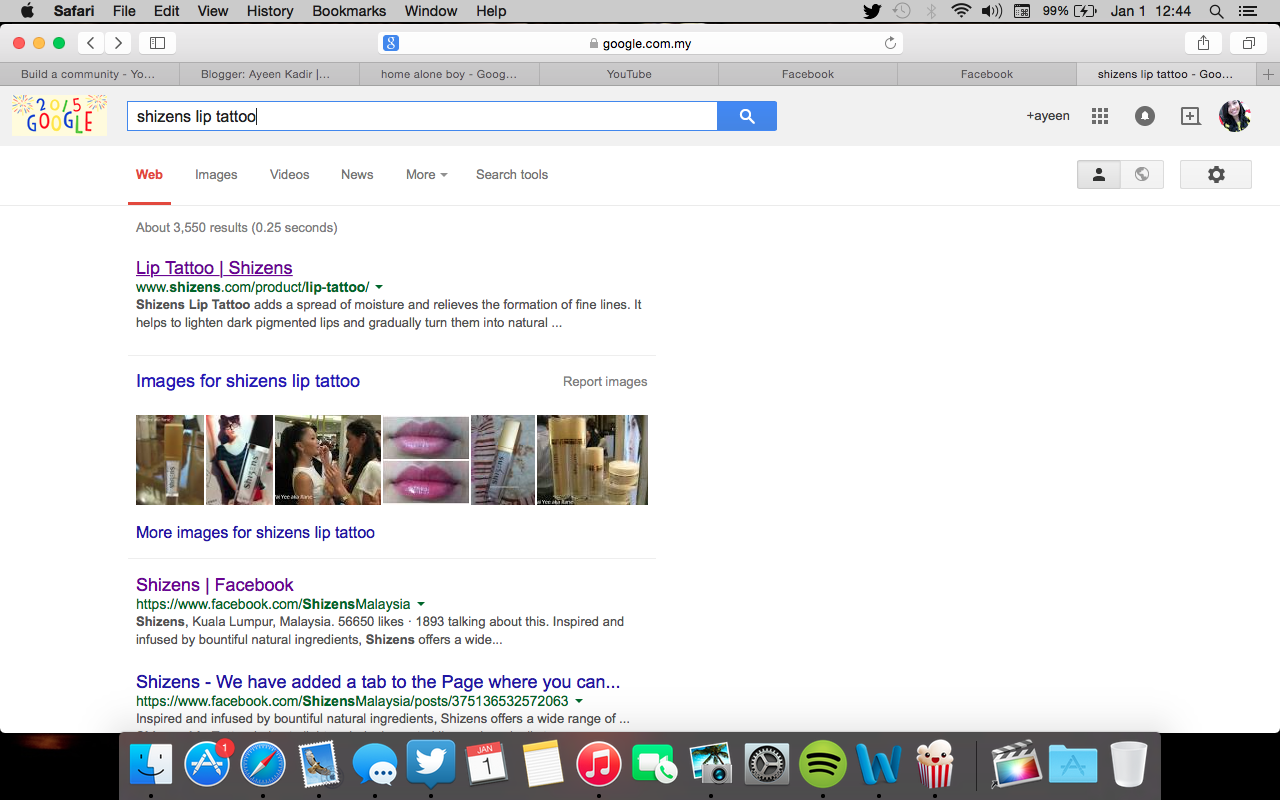Open Spotlight search in the menu bar
The width and height of the screenshot is (1280, 800).
(x=1216, y=11)
